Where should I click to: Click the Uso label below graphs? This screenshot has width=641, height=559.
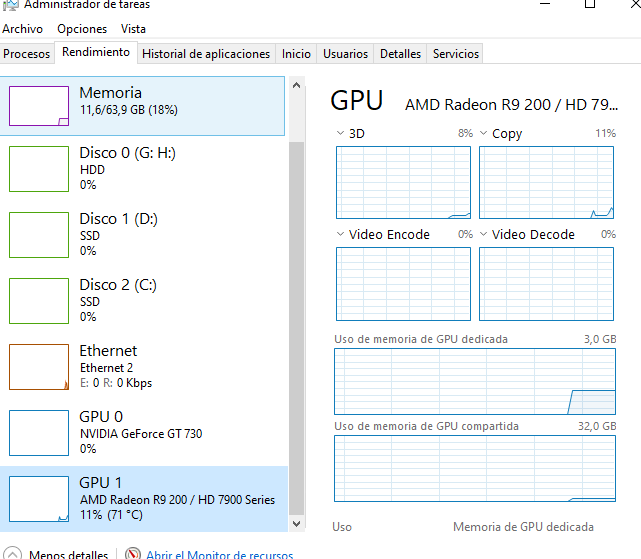[342, 527]
